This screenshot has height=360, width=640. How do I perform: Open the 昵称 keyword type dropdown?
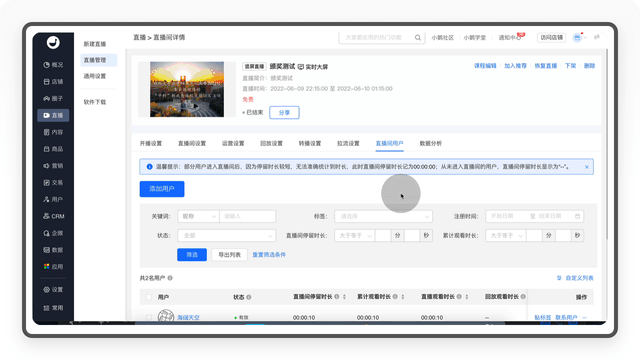tap(198, 216)
